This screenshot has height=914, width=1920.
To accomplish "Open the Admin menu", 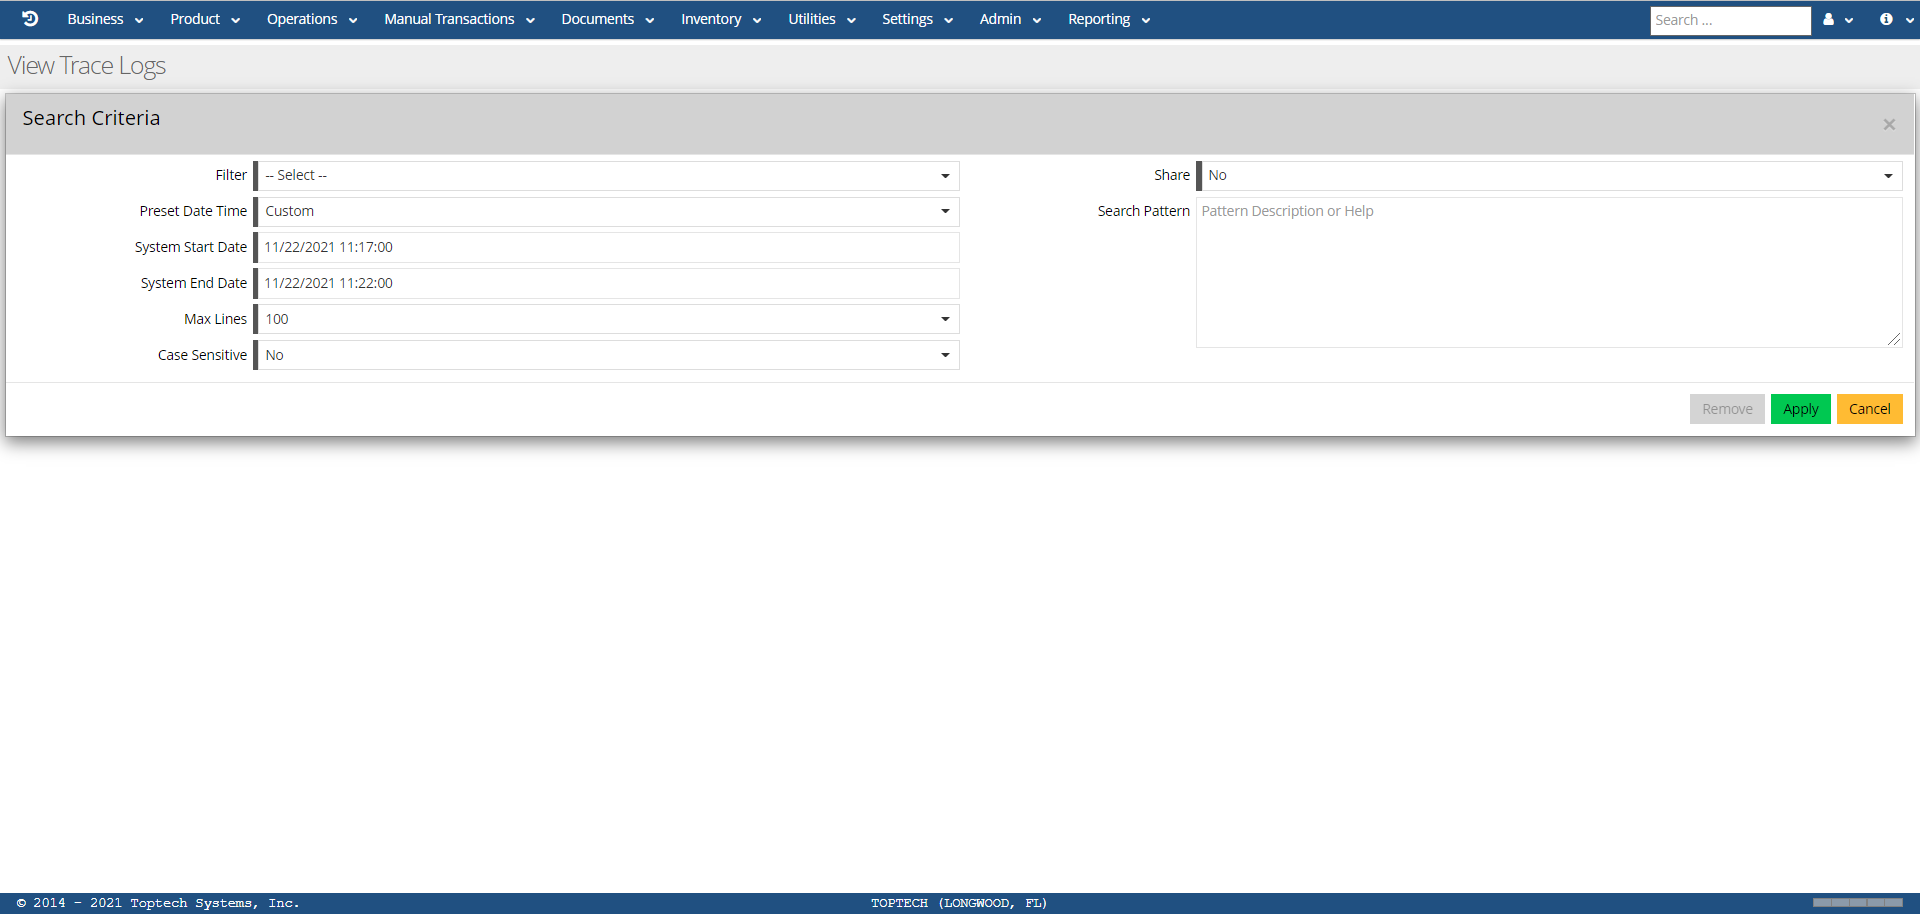I will (1010, 19).
